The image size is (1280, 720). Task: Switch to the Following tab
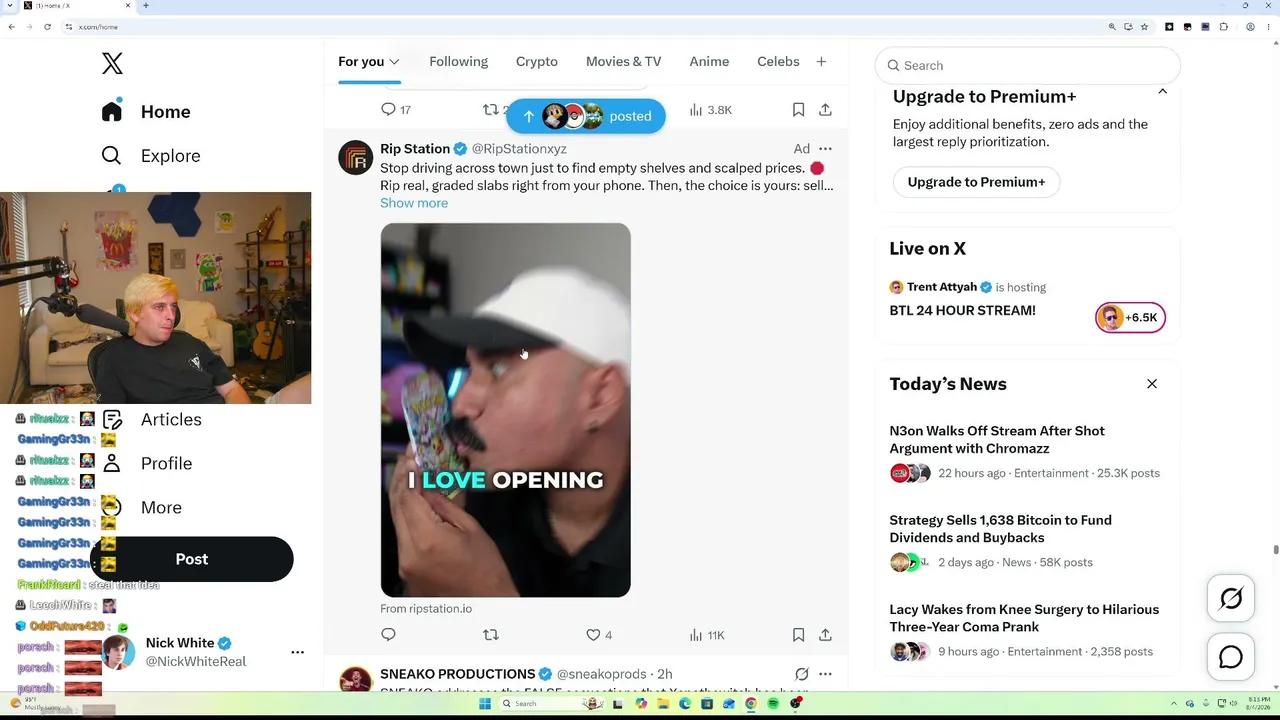click(458, 62)
